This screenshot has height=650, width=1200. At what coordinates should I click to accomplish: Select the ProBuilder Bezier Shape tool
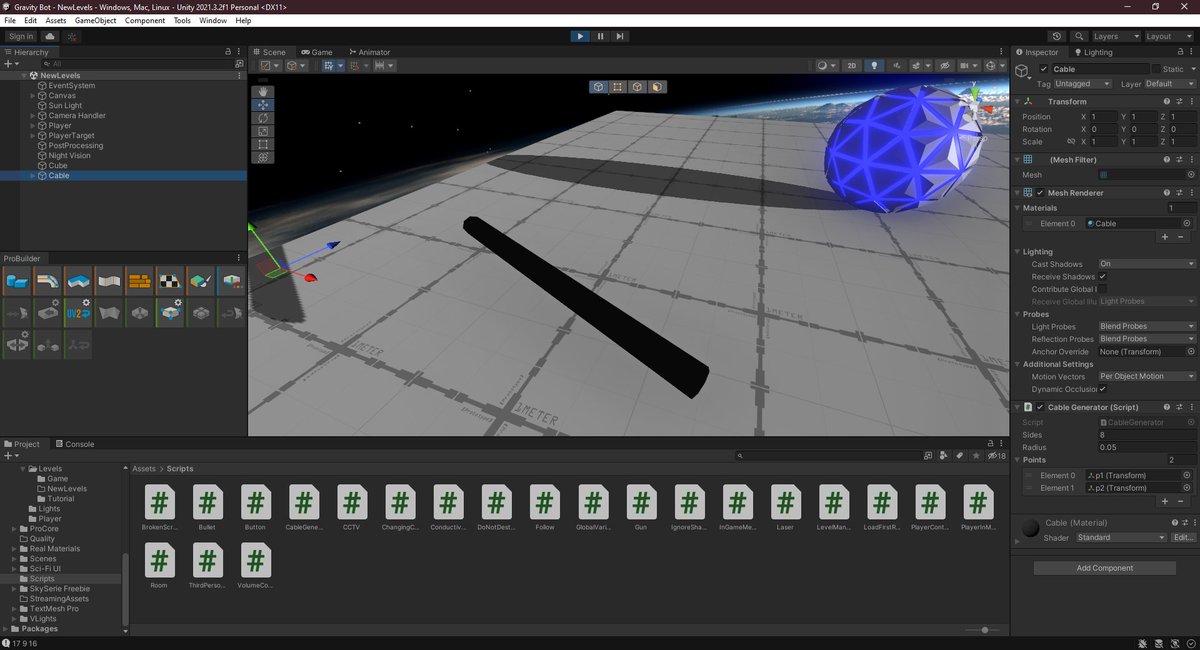point(49,282)
